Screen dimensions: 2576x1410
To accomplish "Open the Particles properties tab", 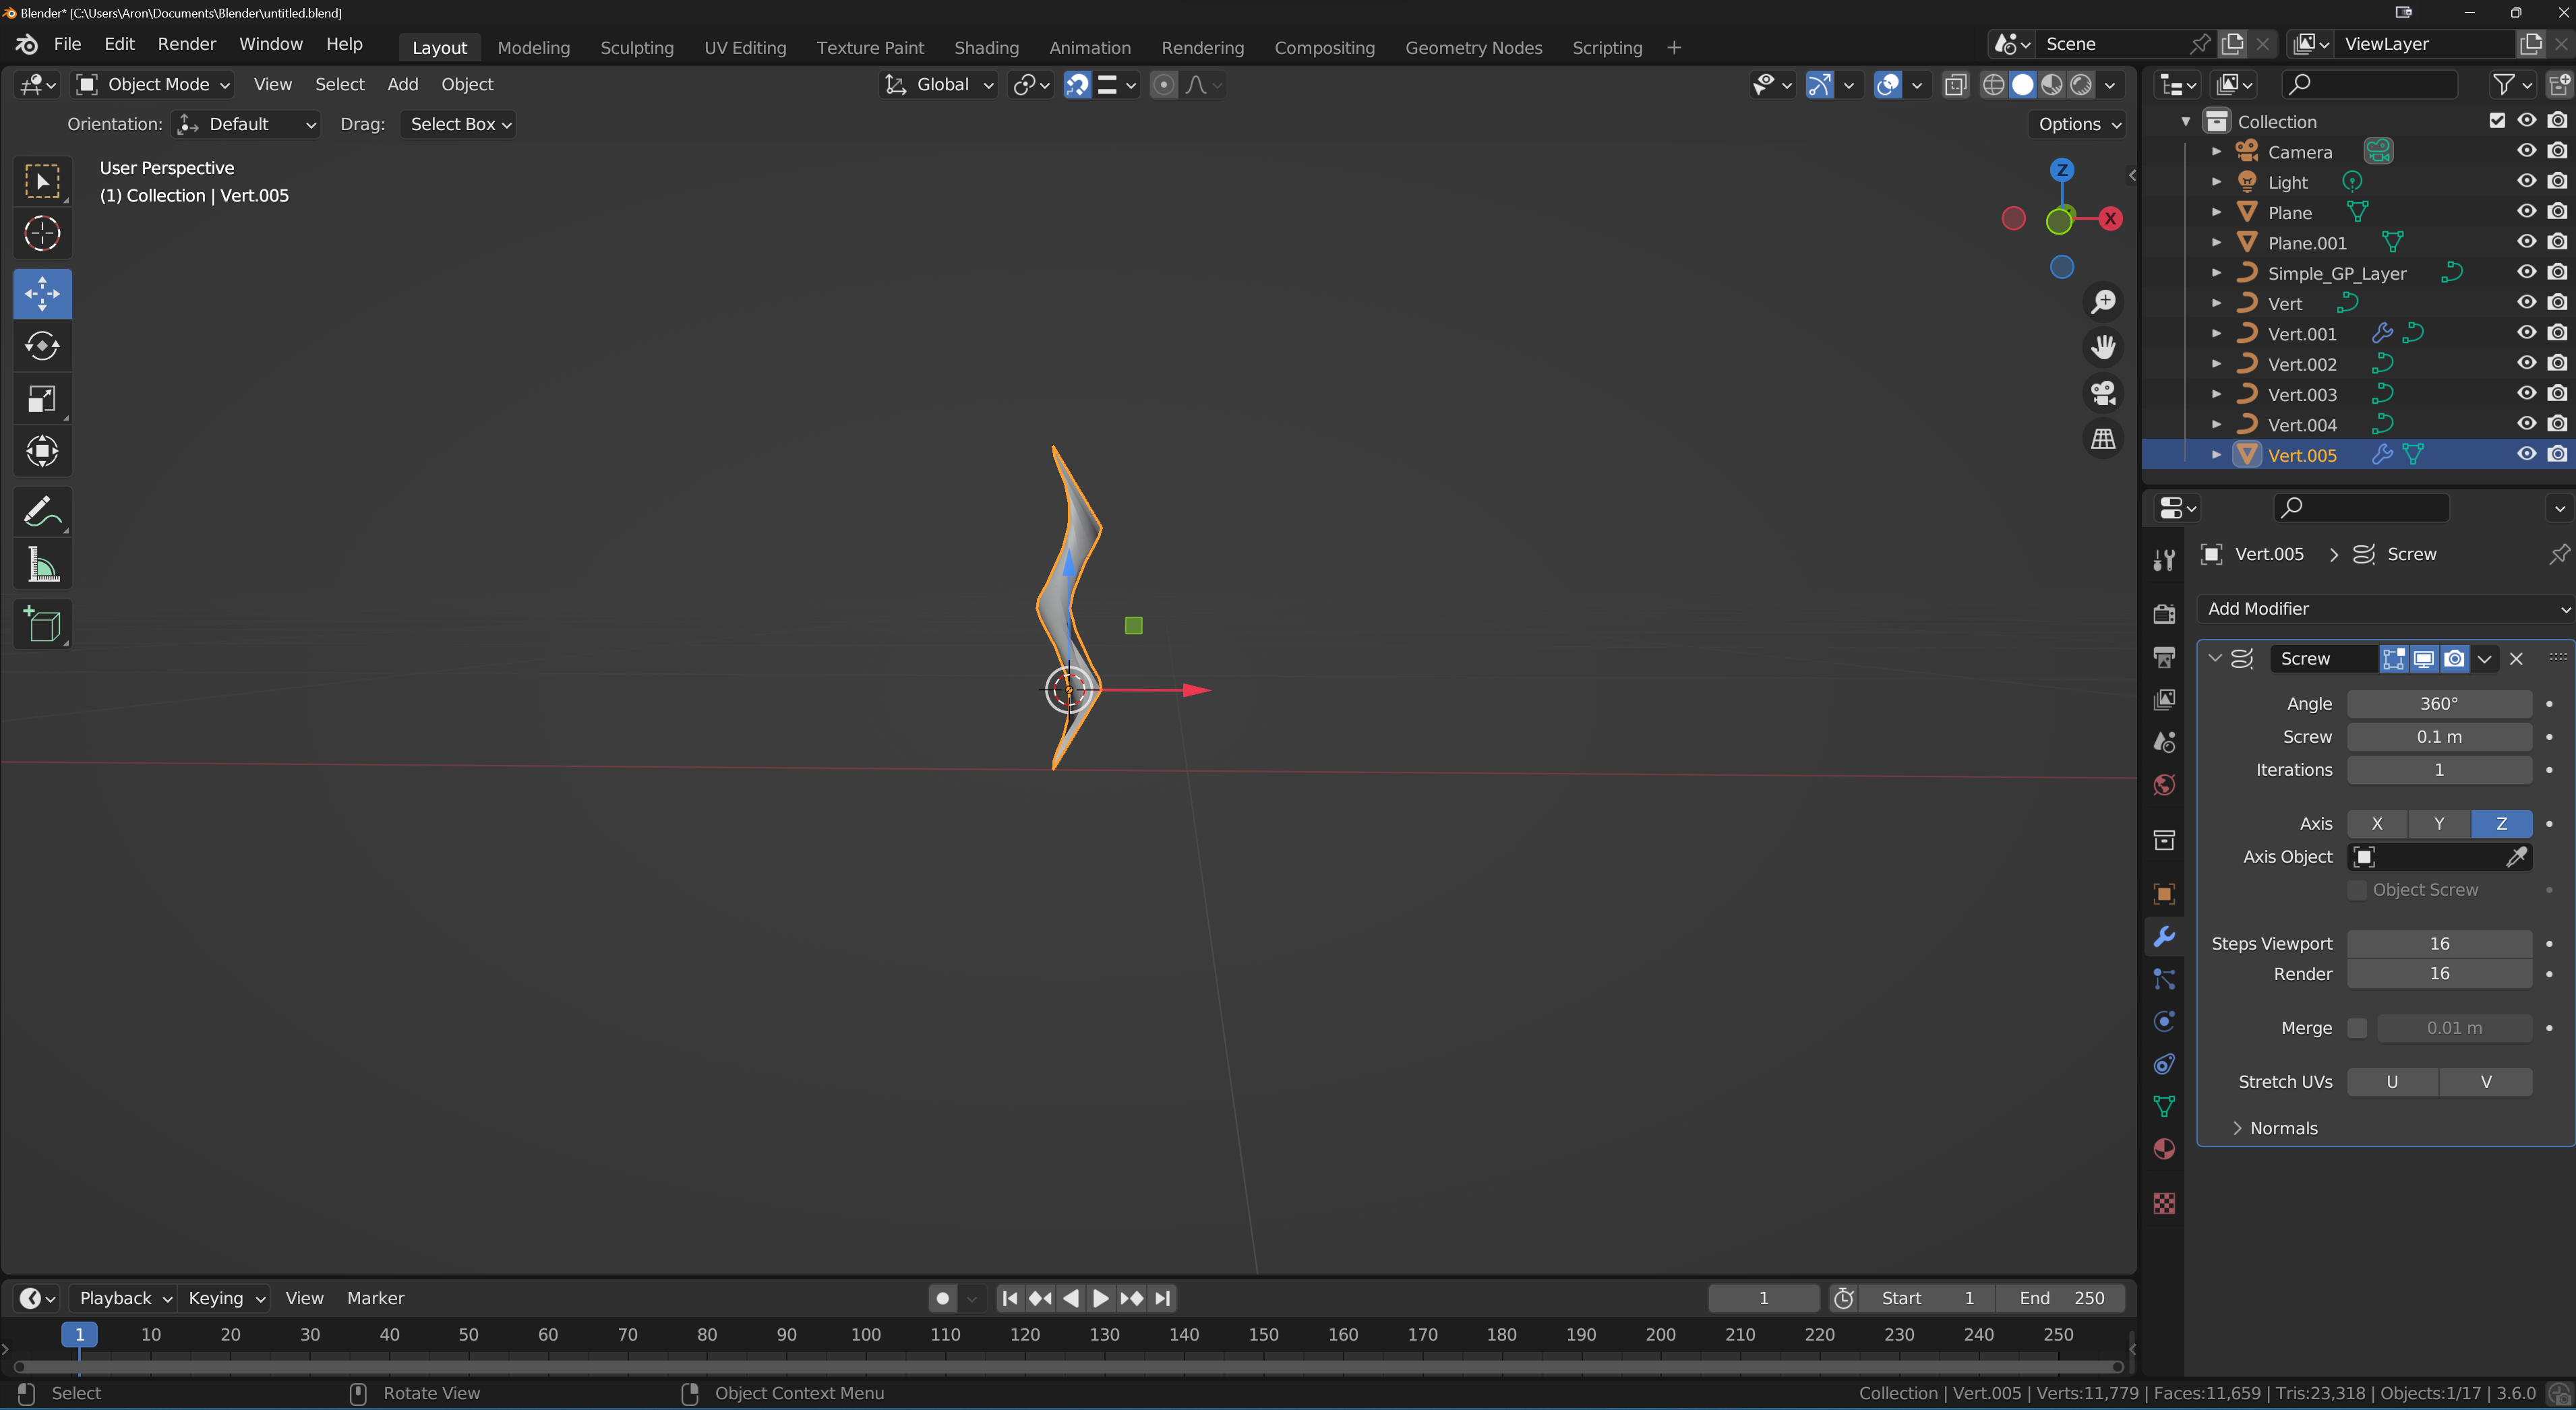I will click(2164, 979).
